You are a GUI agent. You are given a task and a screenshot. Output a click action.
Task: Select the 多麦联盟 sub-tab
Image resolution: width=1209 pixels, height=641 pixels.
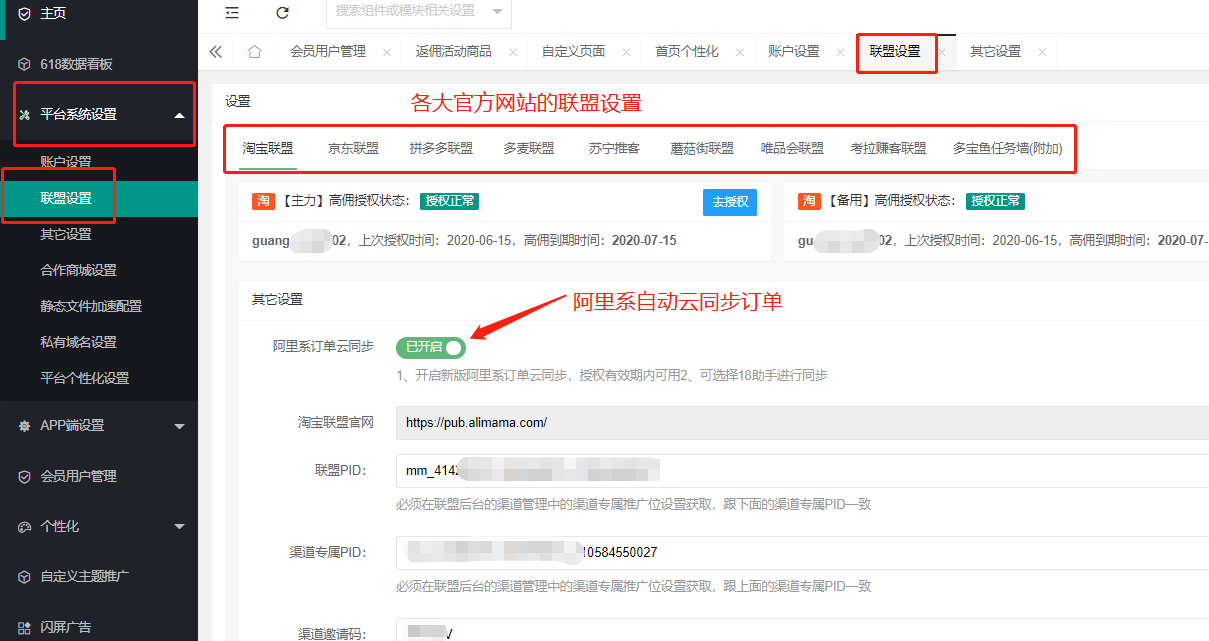tap(529, 149)
